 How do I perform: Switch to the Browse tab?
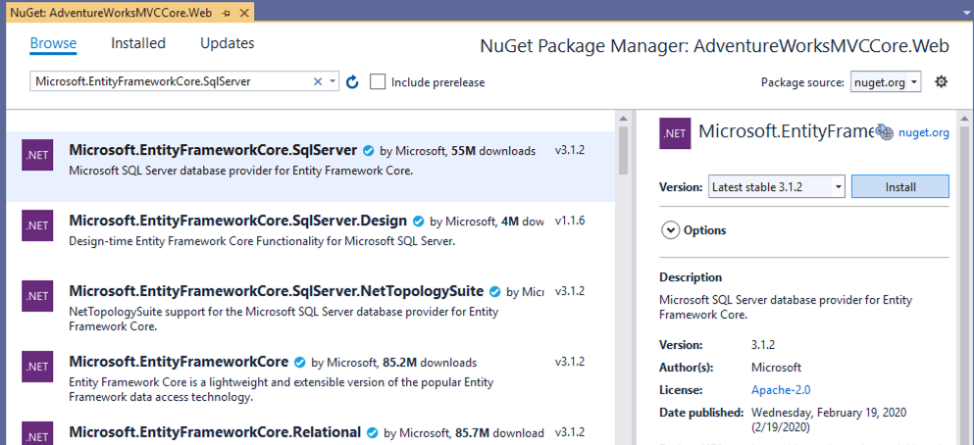click(x=53, y=43)
